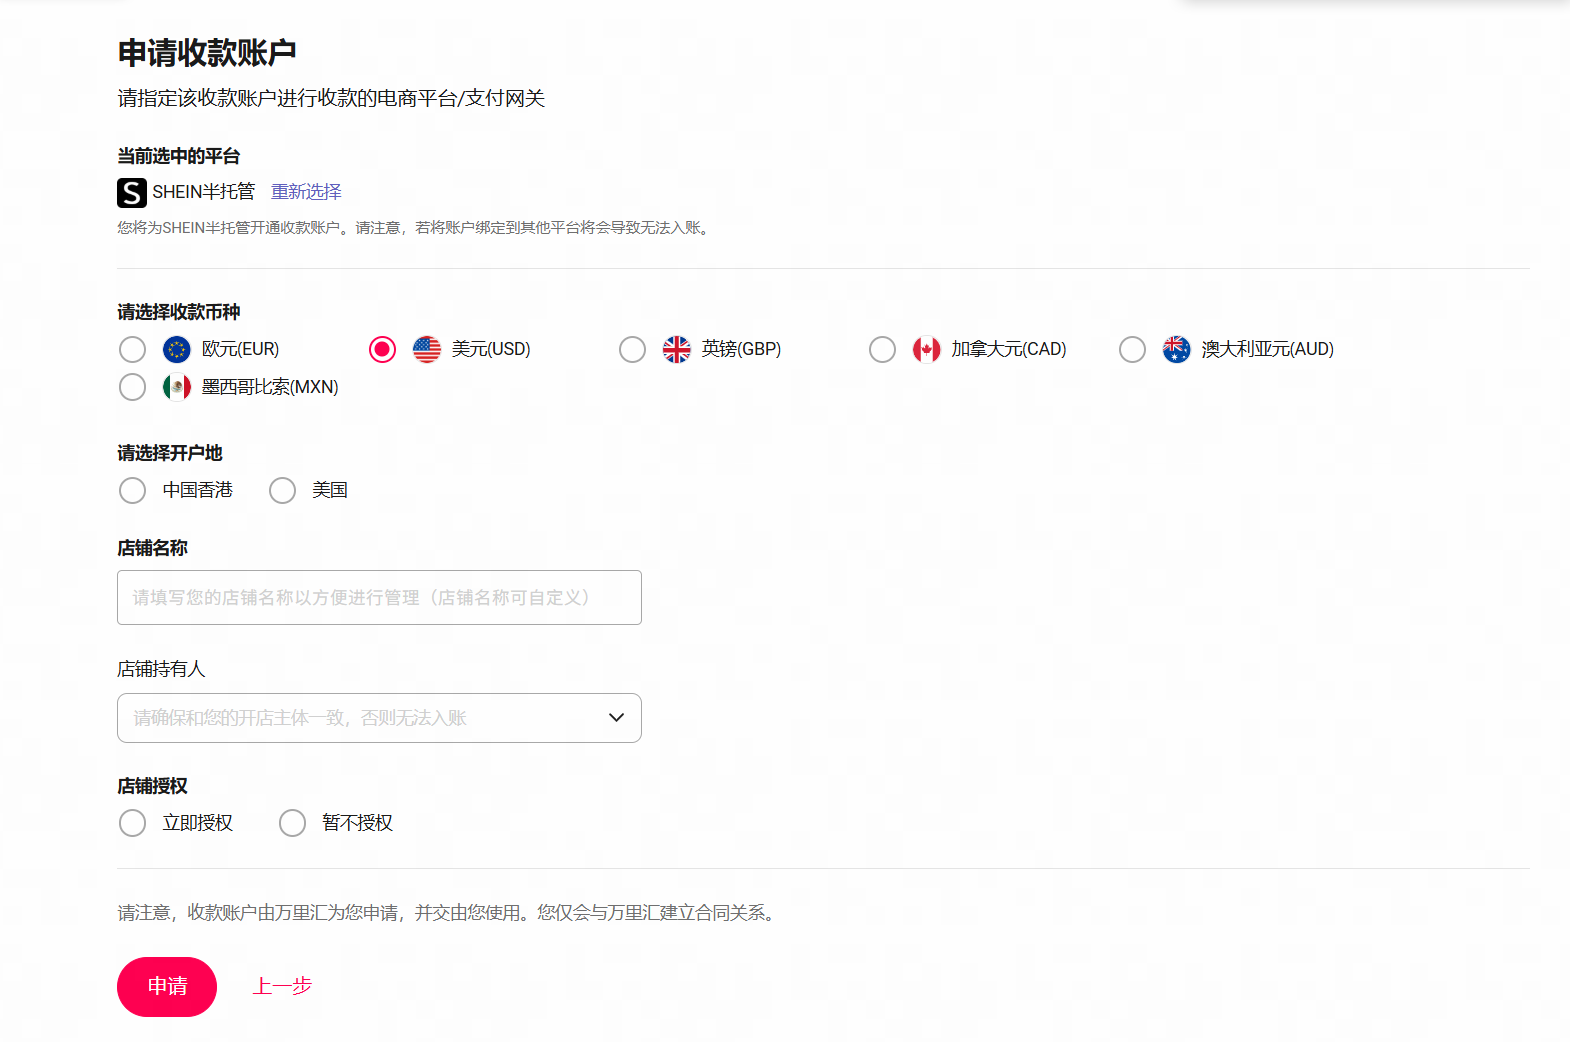This screenshot has height=1042, width=1570.
Task: Click the SHEIN platform logo icon
Action: click(131, 192)
